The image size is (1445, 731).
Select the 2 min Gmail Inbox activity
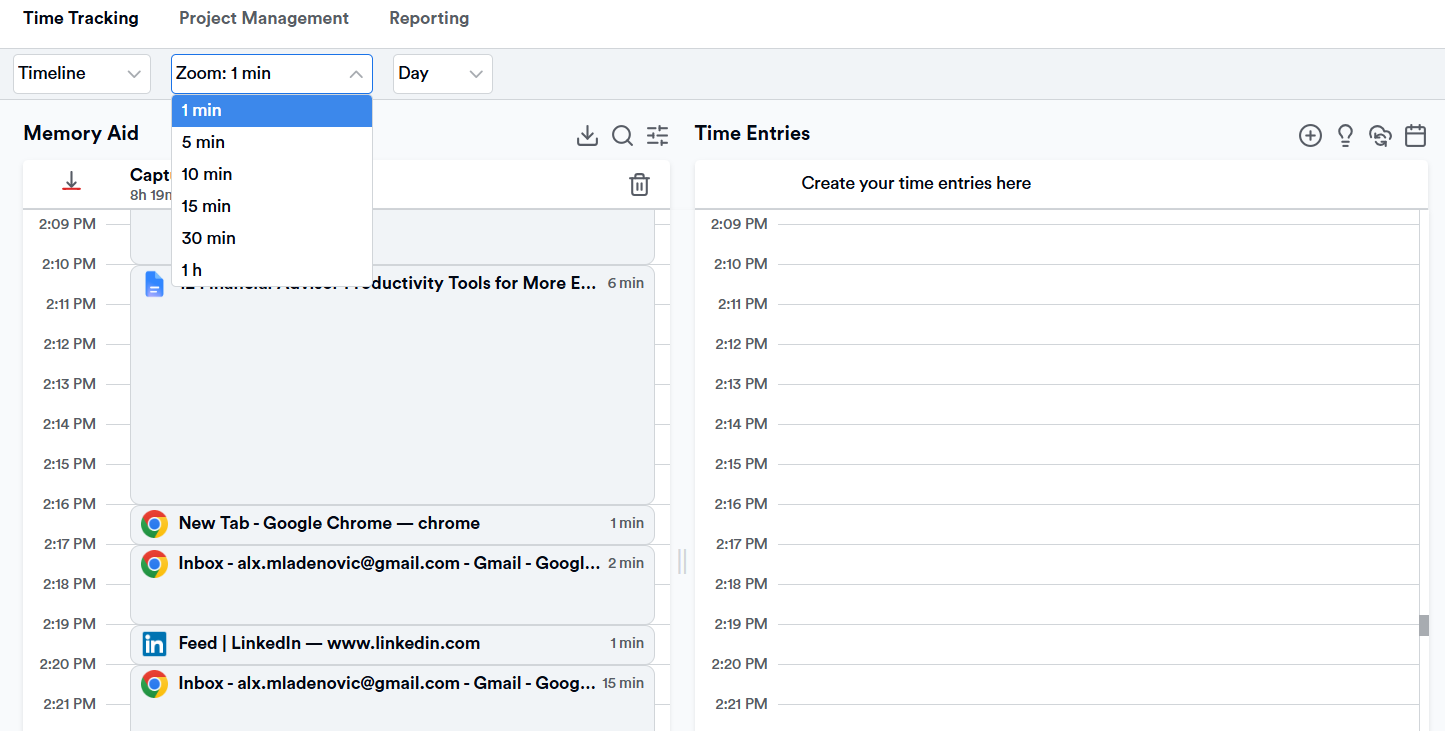392,585
